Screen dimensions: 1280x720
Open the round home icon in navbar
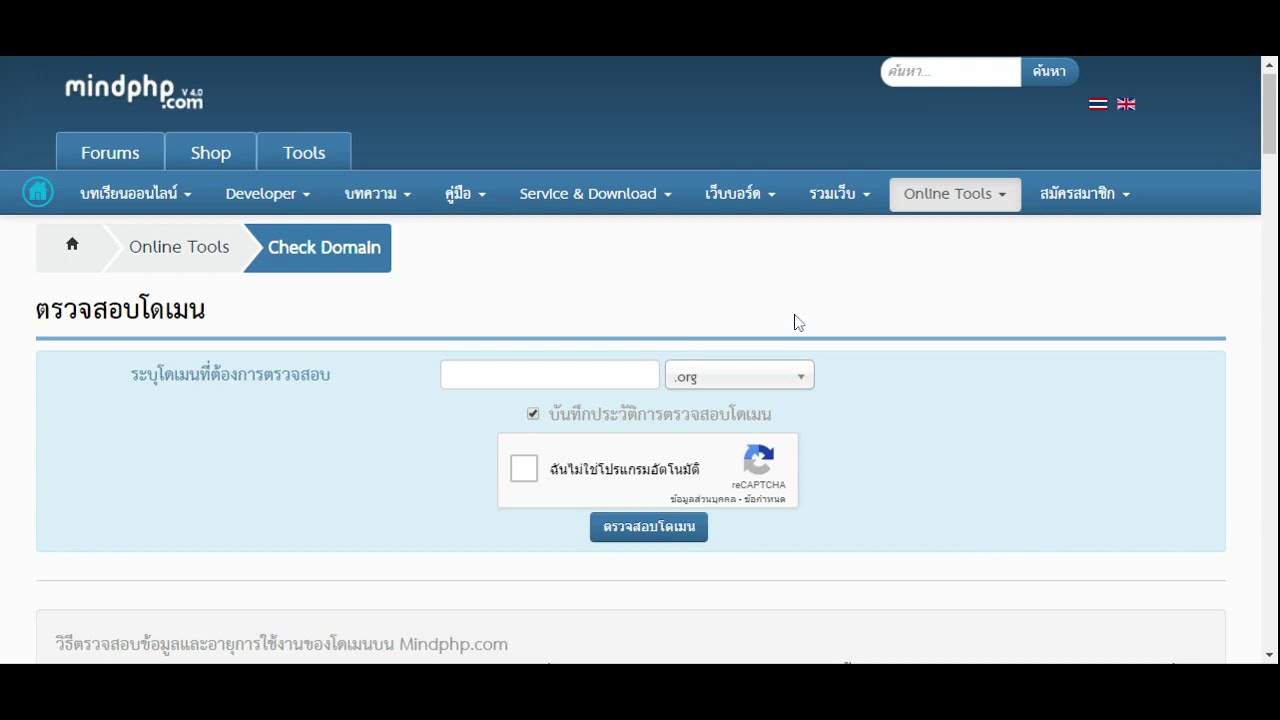click(x=38, y=192)
